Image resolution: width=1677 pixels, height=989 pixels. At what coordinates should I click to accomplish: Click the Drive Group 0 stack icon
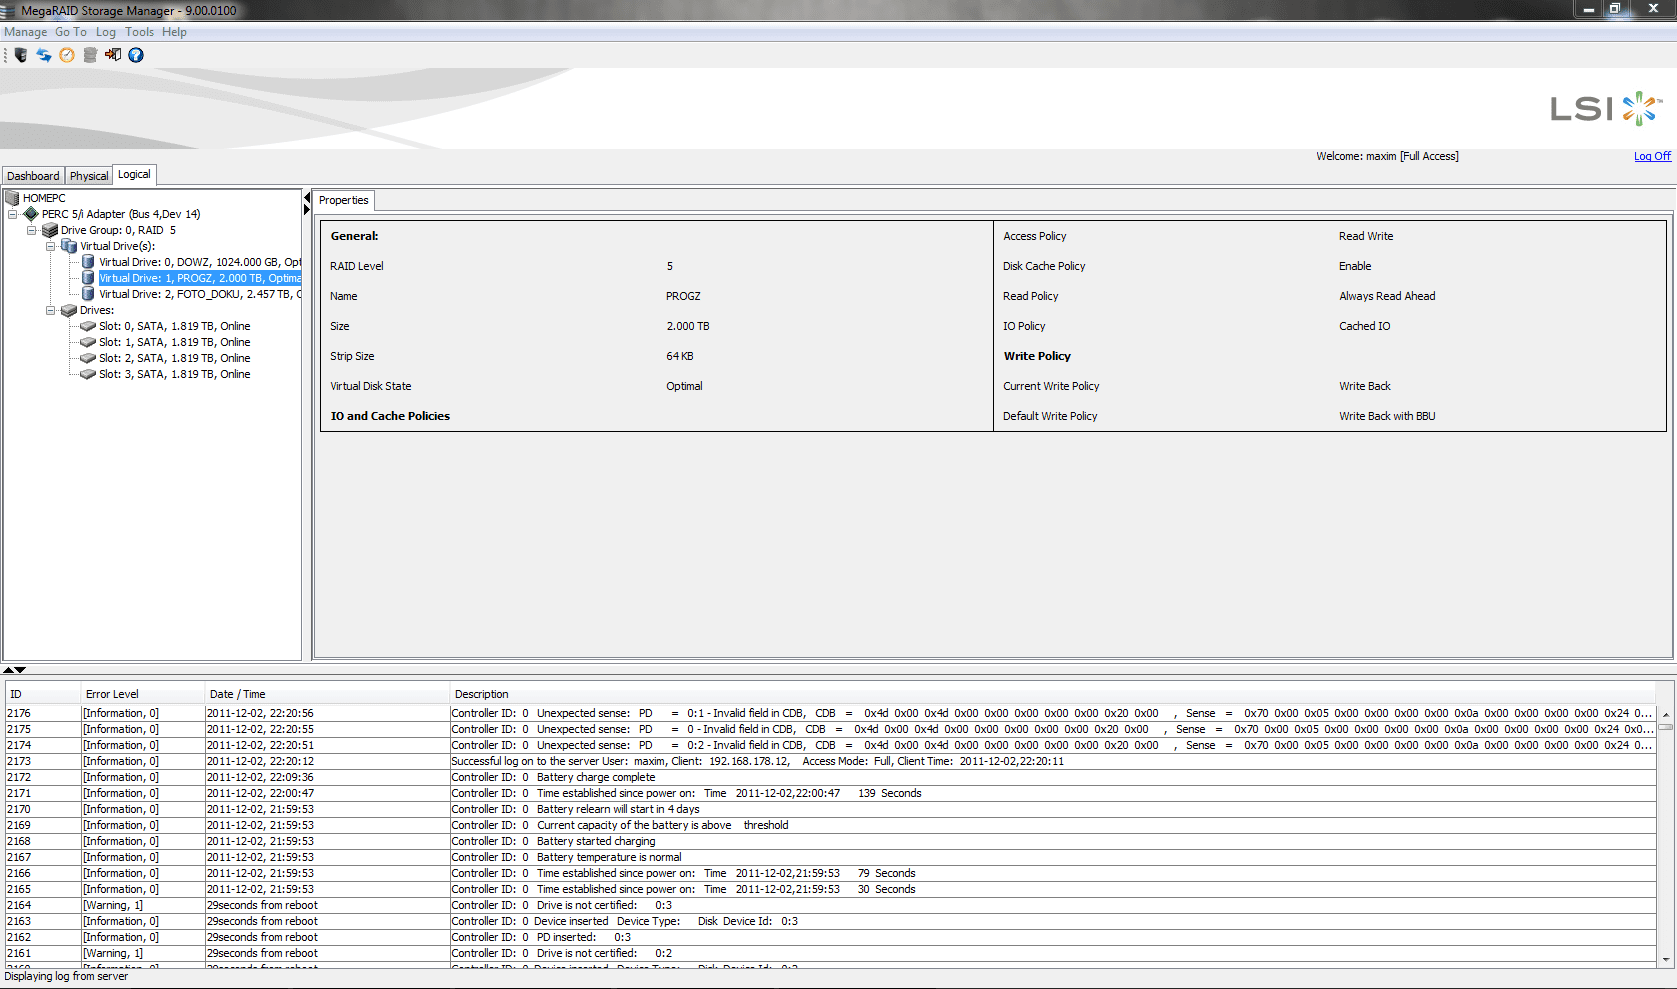tap(50, 230)
